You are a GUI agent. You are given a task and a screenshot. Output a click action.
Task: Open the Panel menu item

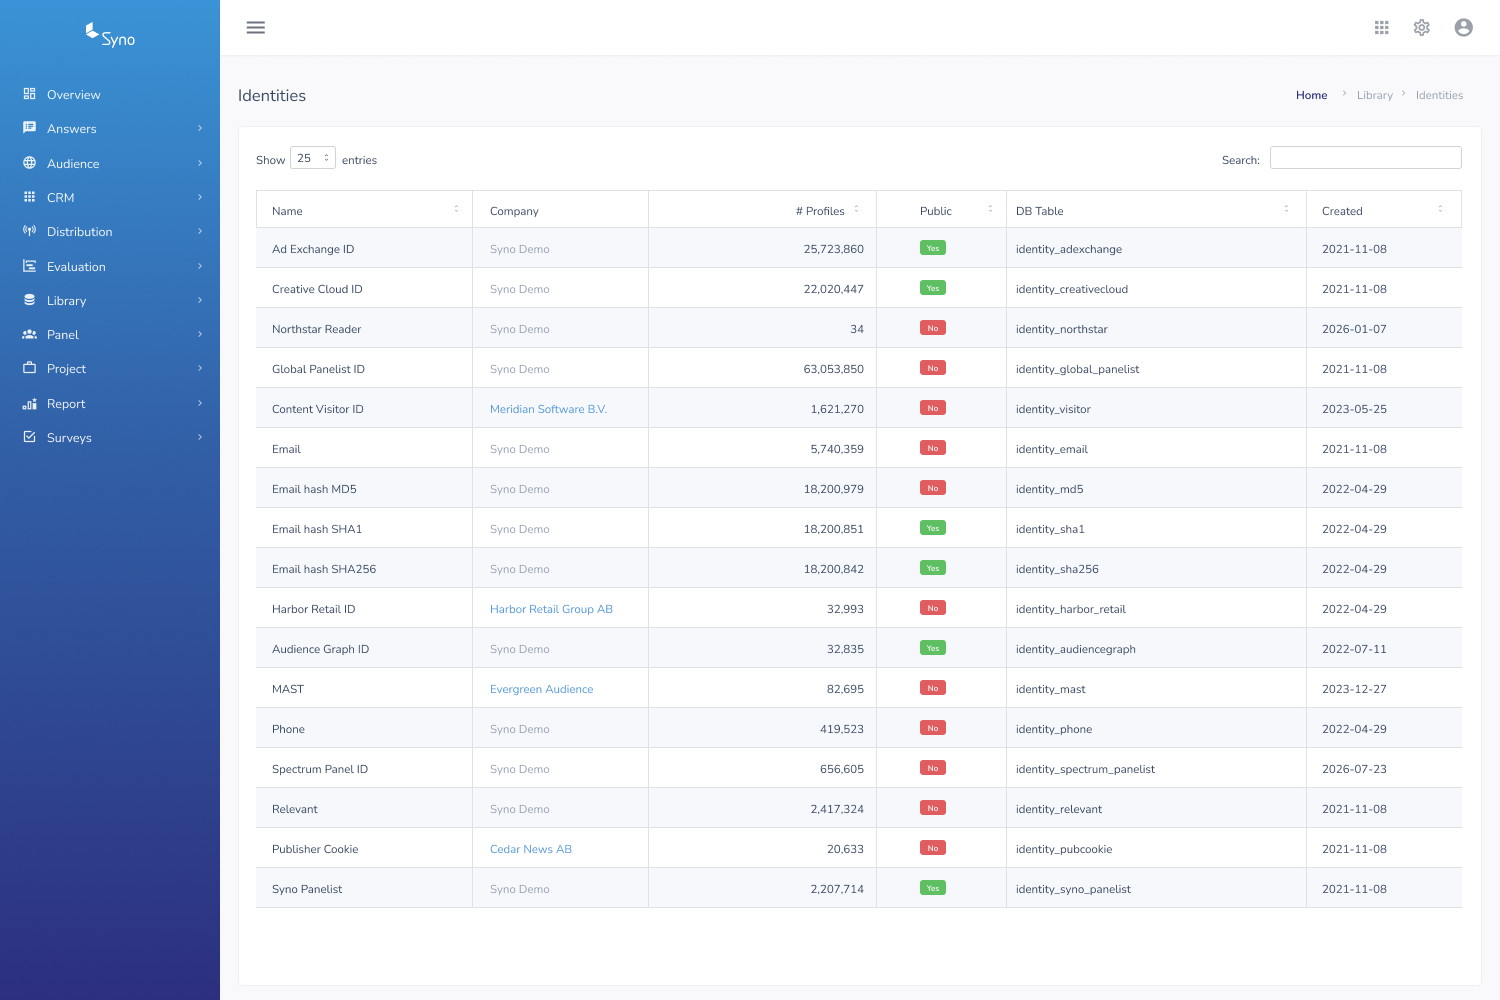(110, 334)
